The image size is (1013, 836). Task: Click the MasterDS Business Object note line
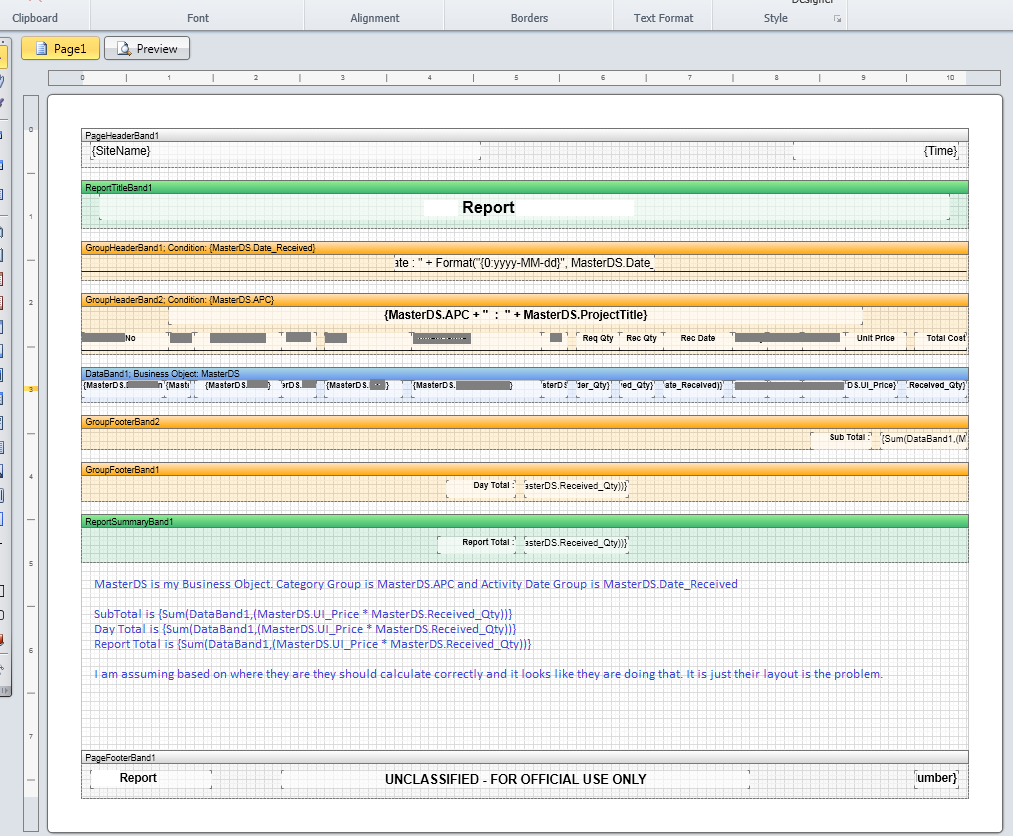pos(415,584)
